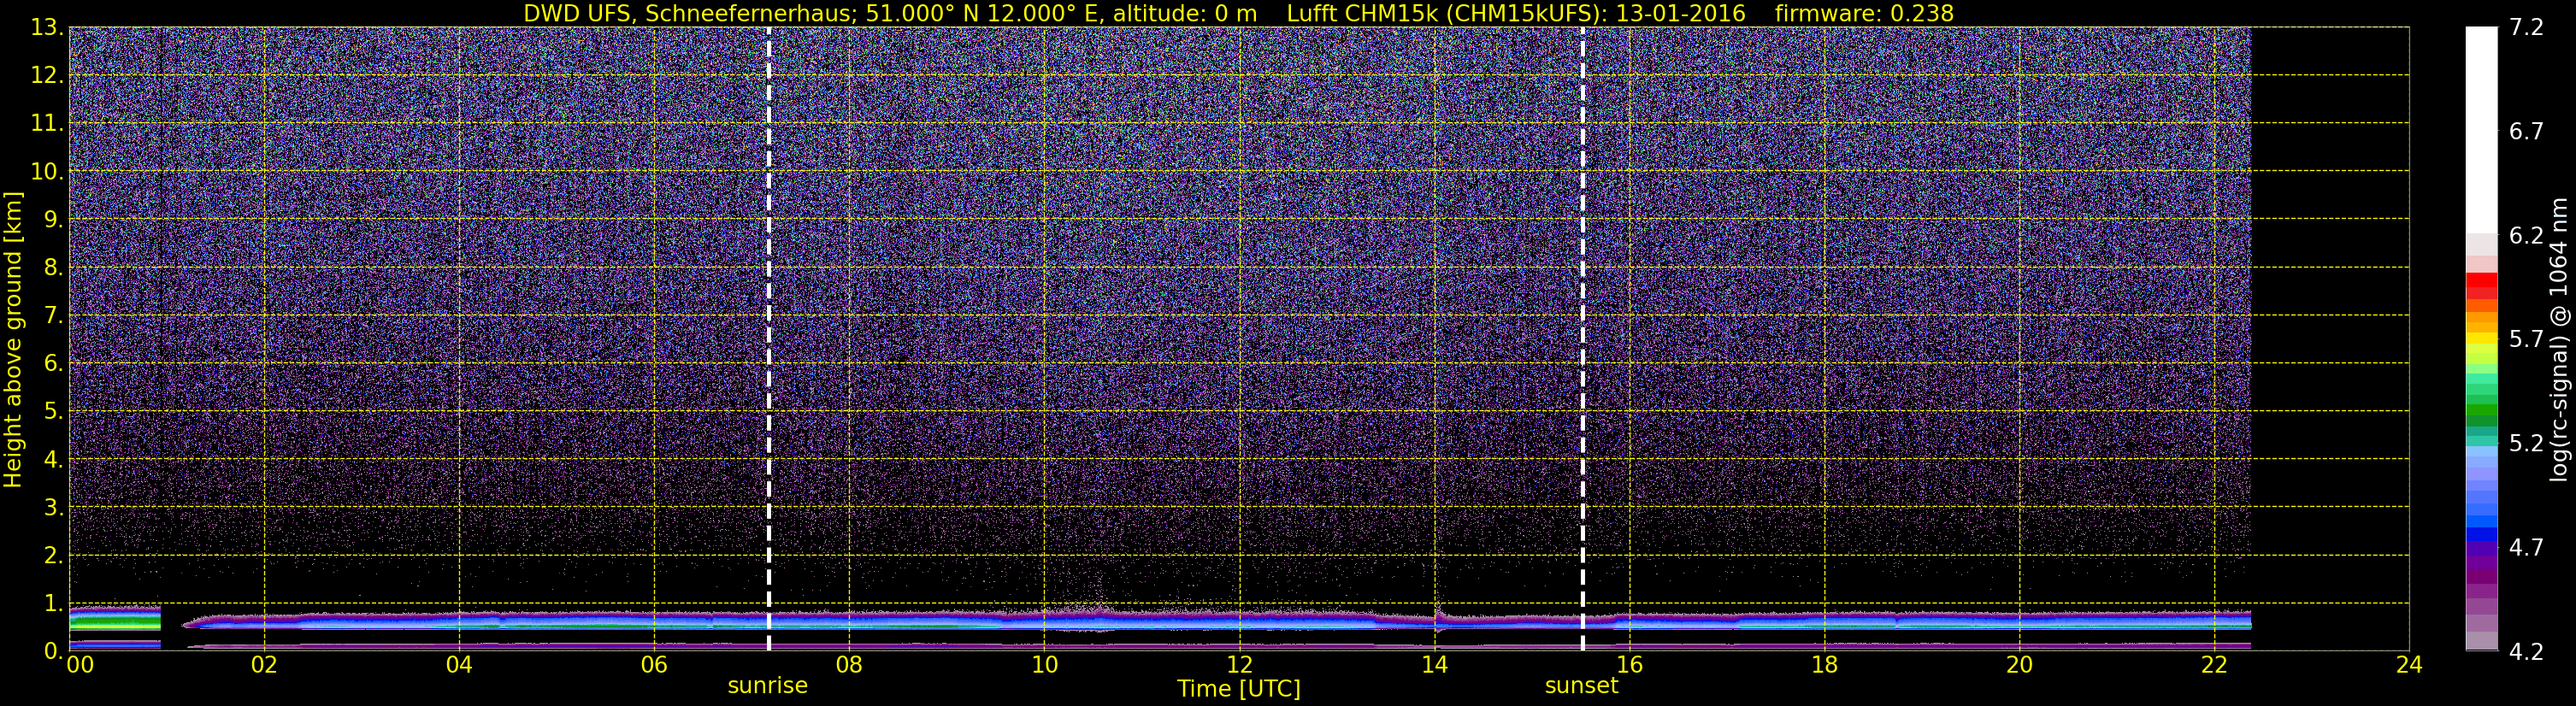The image size is (2576, 706).
Task: Click the colorbar value '4.2'
Action: click(2526, 652)
